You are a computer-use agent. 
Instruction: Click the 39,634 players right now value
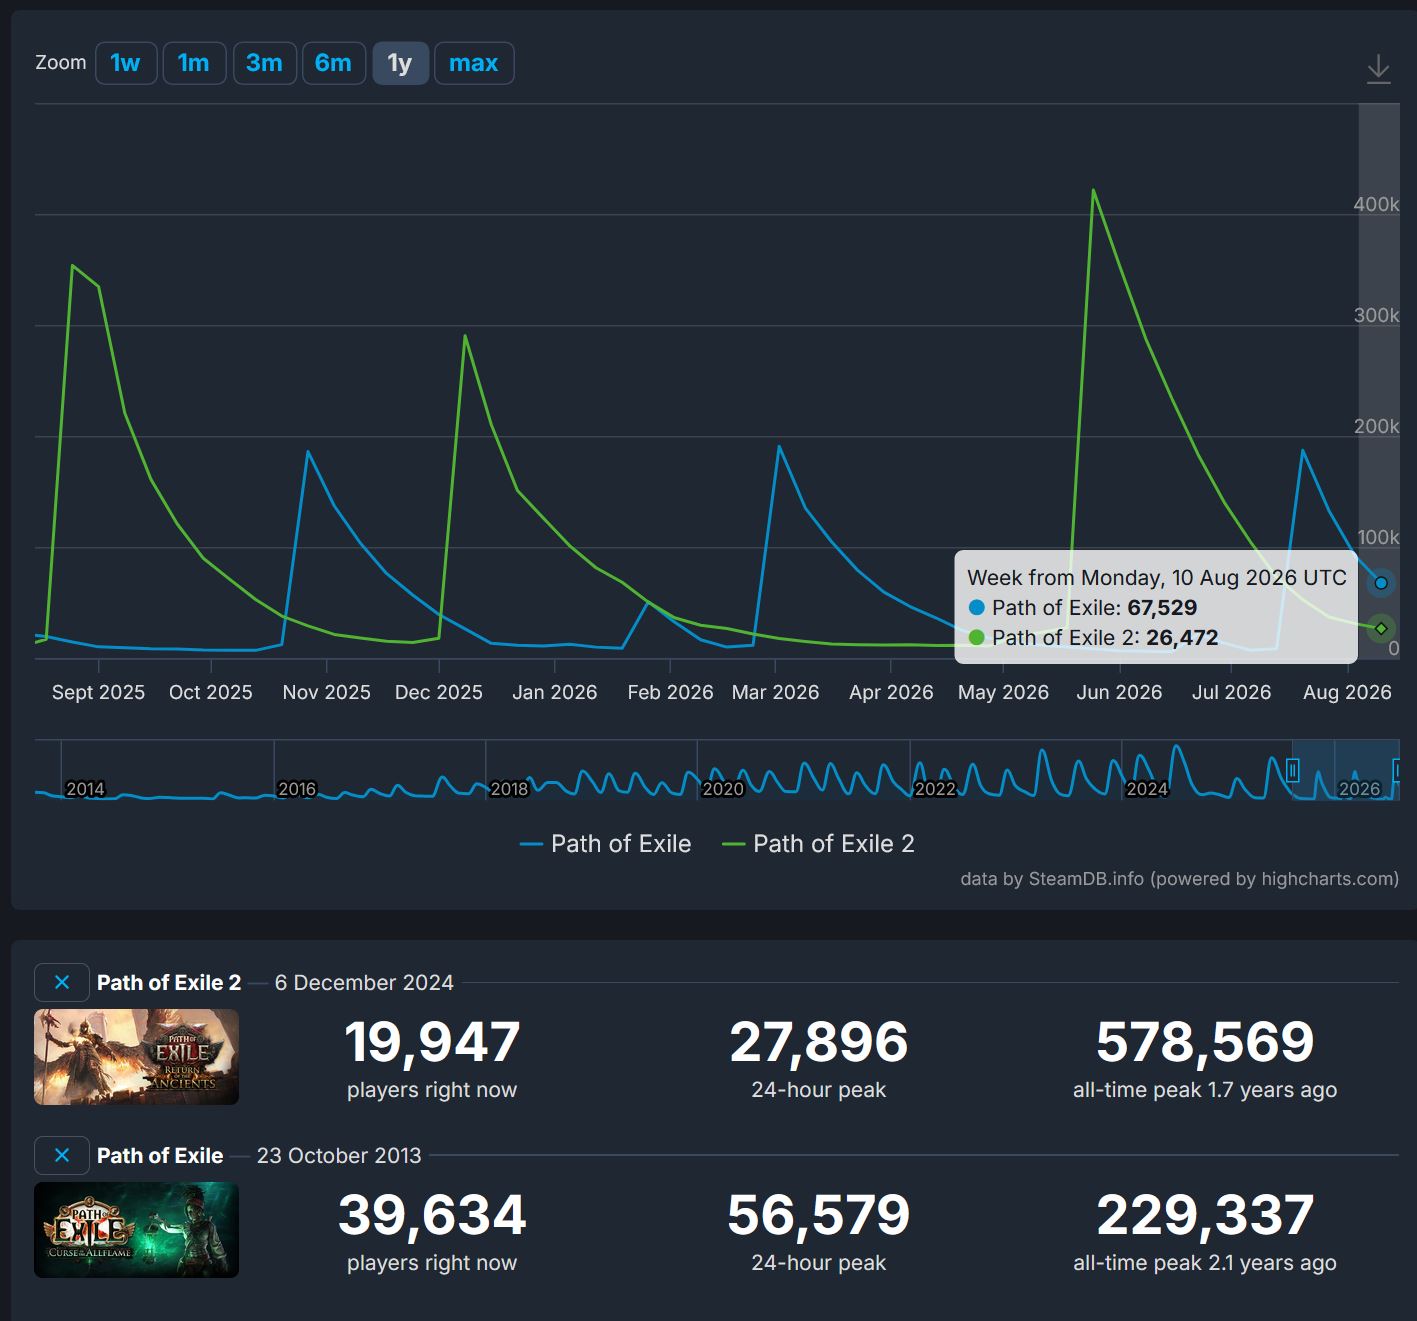point(432,1215)
